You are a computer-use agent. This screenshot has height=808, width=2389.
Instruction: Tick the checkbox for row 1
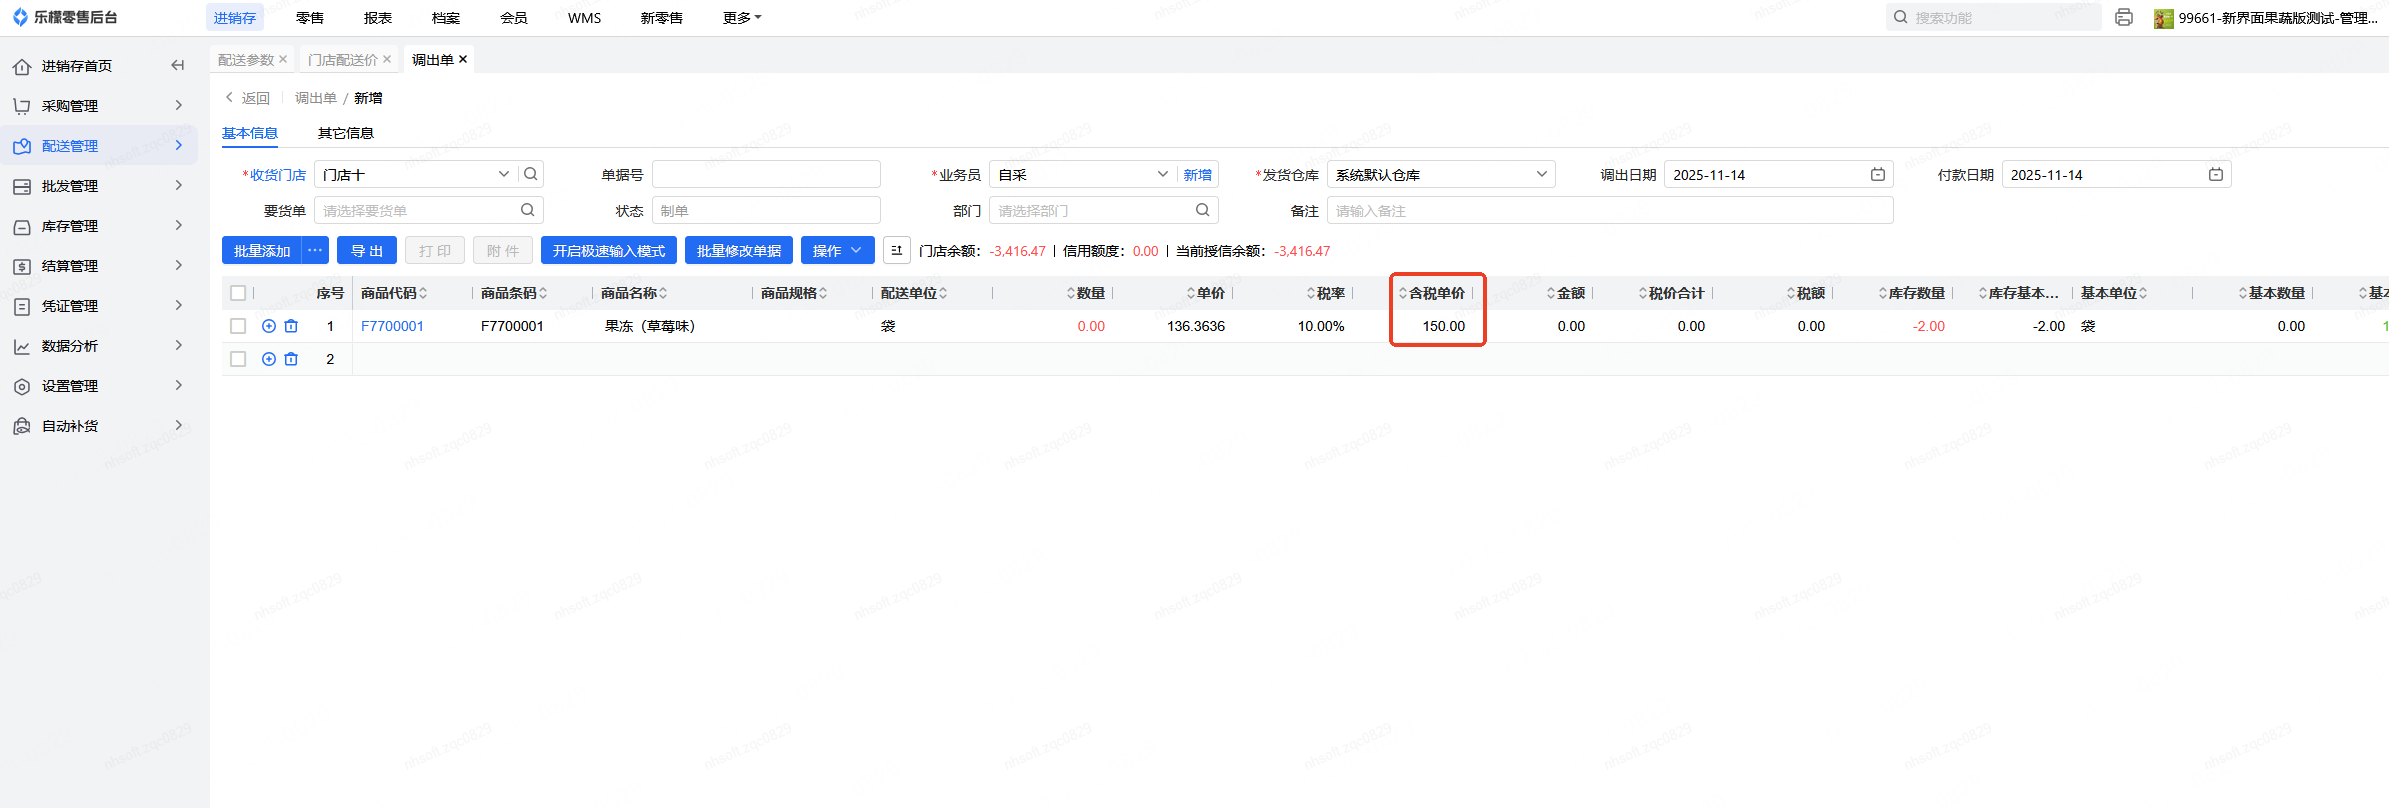click(x=238, y=326)
